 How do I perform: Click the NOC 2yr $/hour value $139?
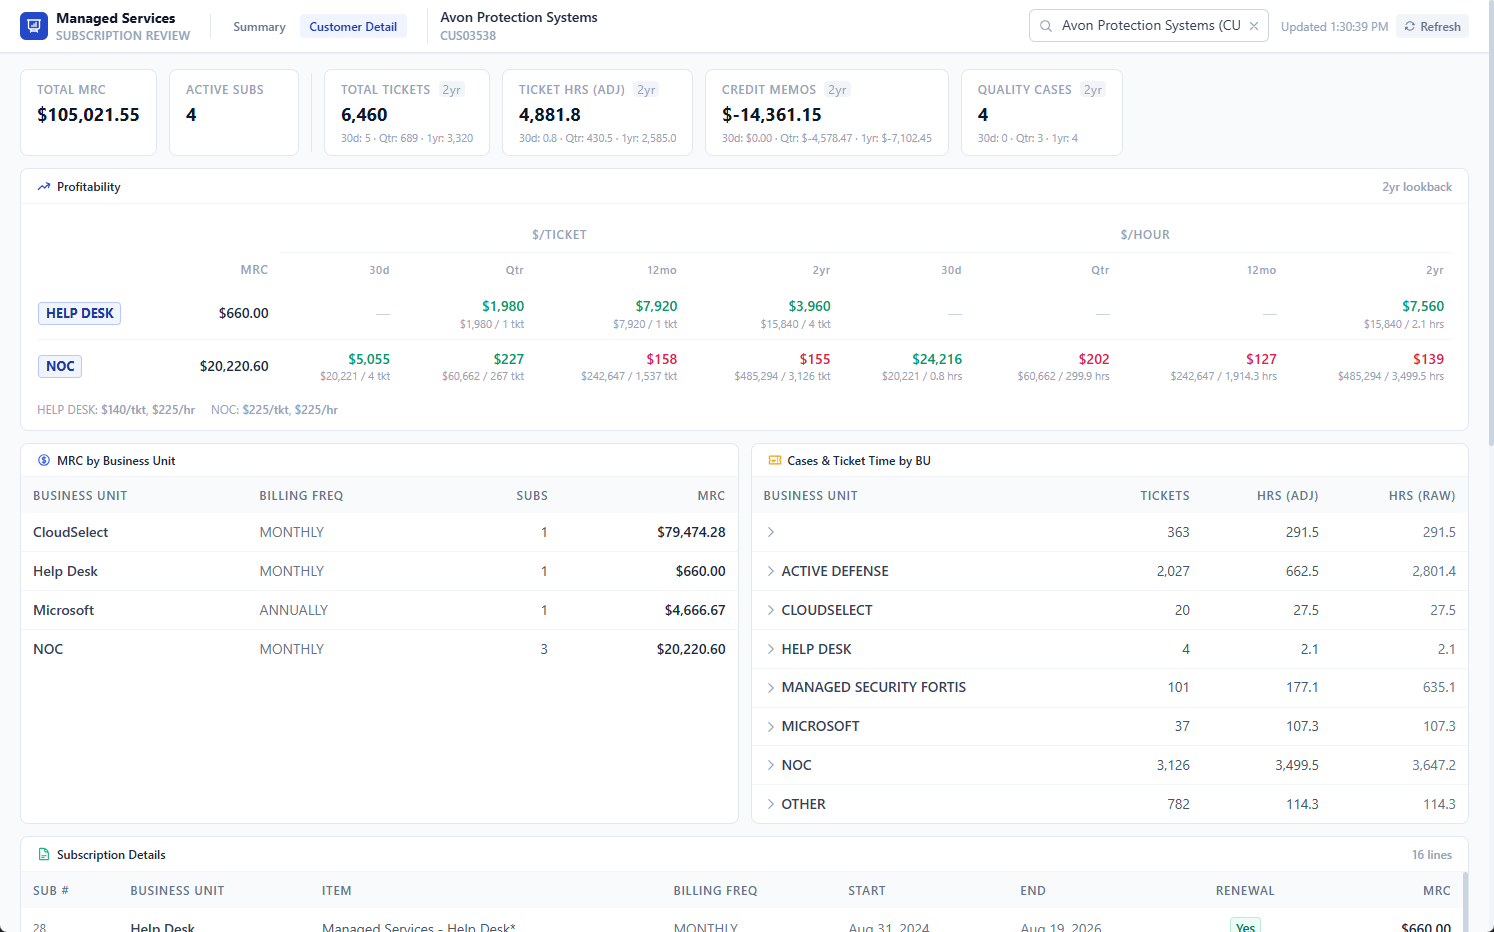(1428, 359)
